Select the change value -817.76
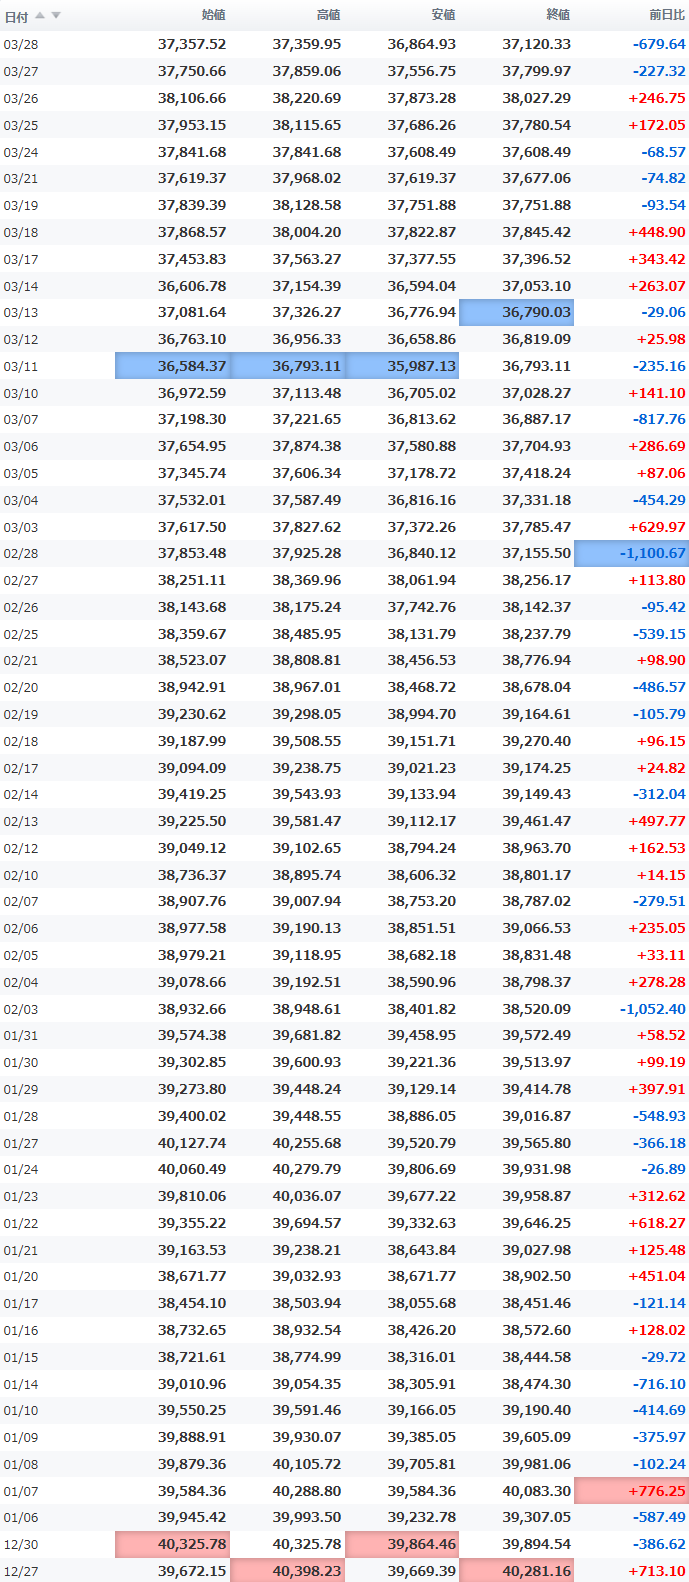689x1582 pixels. pyautogui.click(x=659, y=419)
